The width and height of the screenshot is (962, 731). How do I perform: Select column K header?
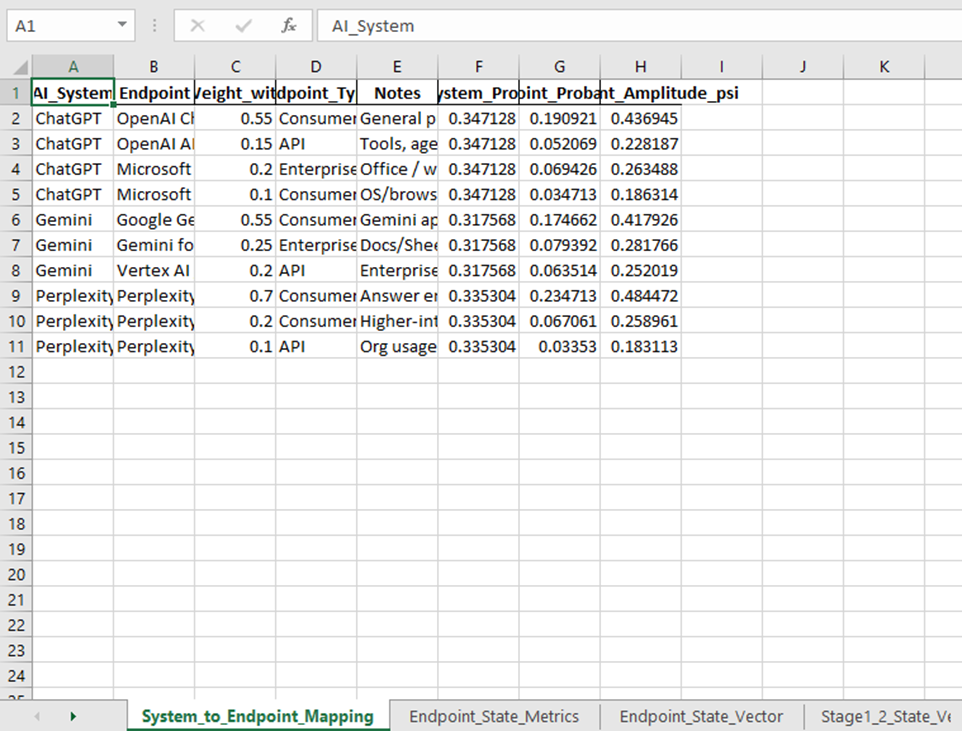[x=884, y=67]
